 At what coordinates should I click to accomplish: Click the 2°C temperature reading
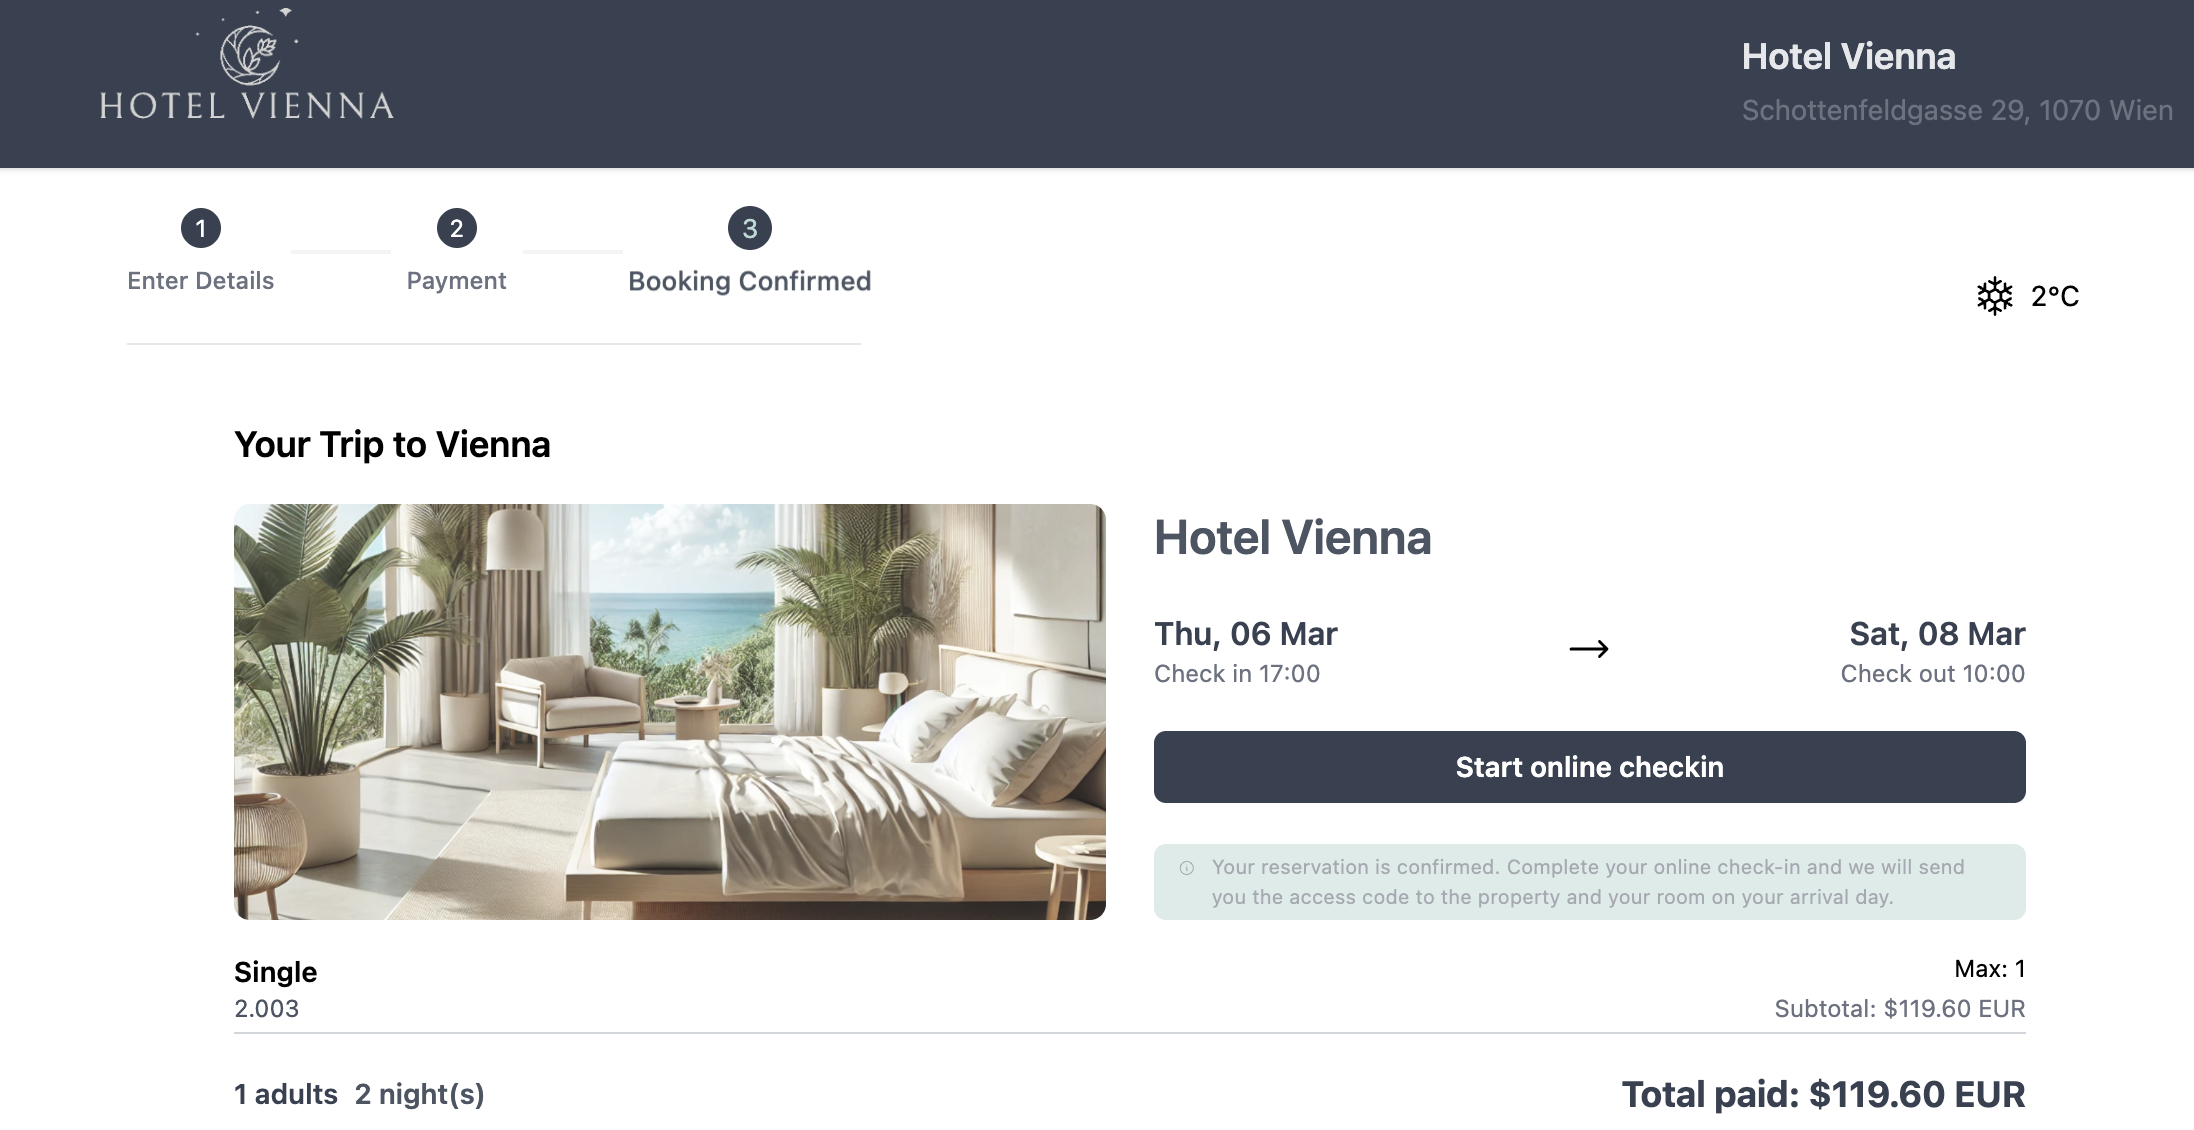click(x=2055, y=296)
